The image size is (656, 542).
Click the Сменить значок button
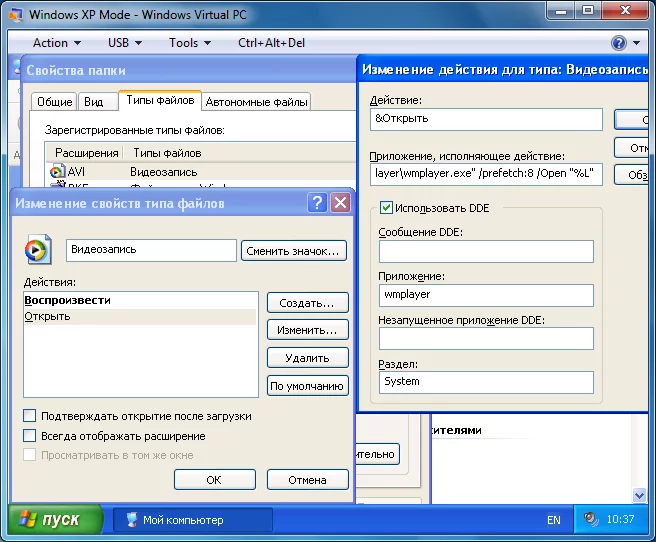click(x=294, y=251)
